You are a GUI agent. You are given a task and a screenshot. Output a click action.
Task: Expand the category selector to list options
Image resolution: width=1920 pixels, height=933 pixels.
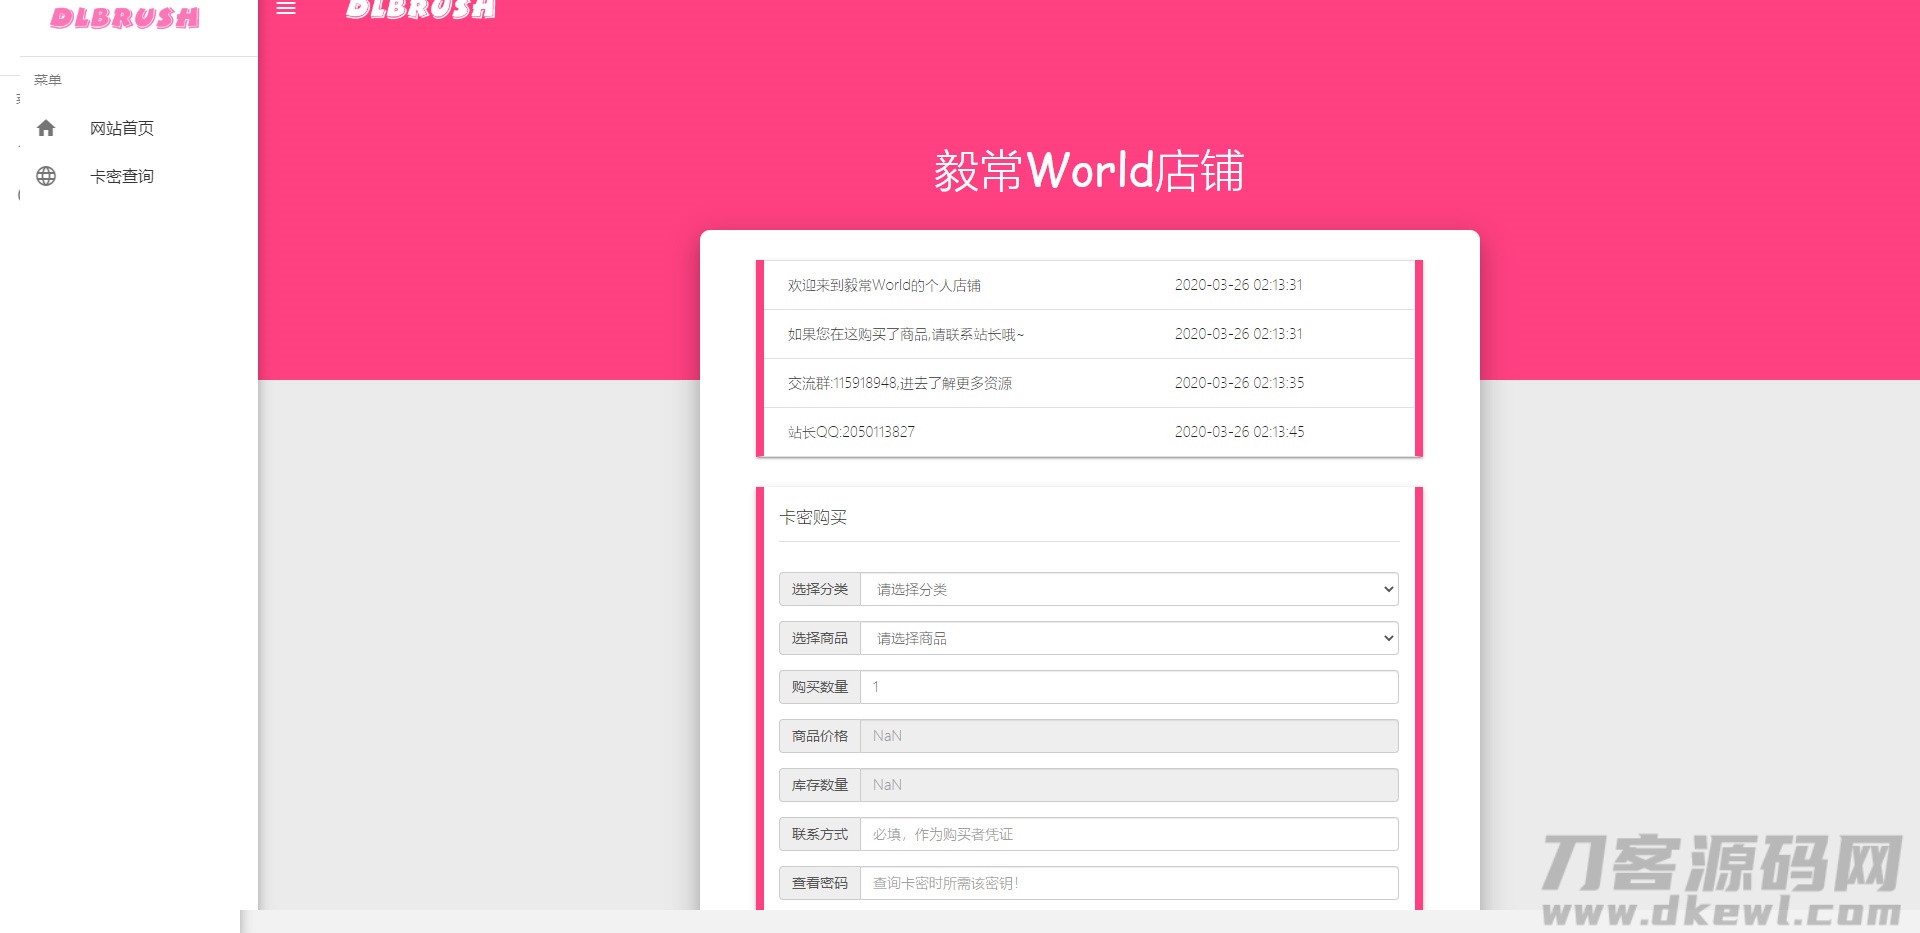1128,589
